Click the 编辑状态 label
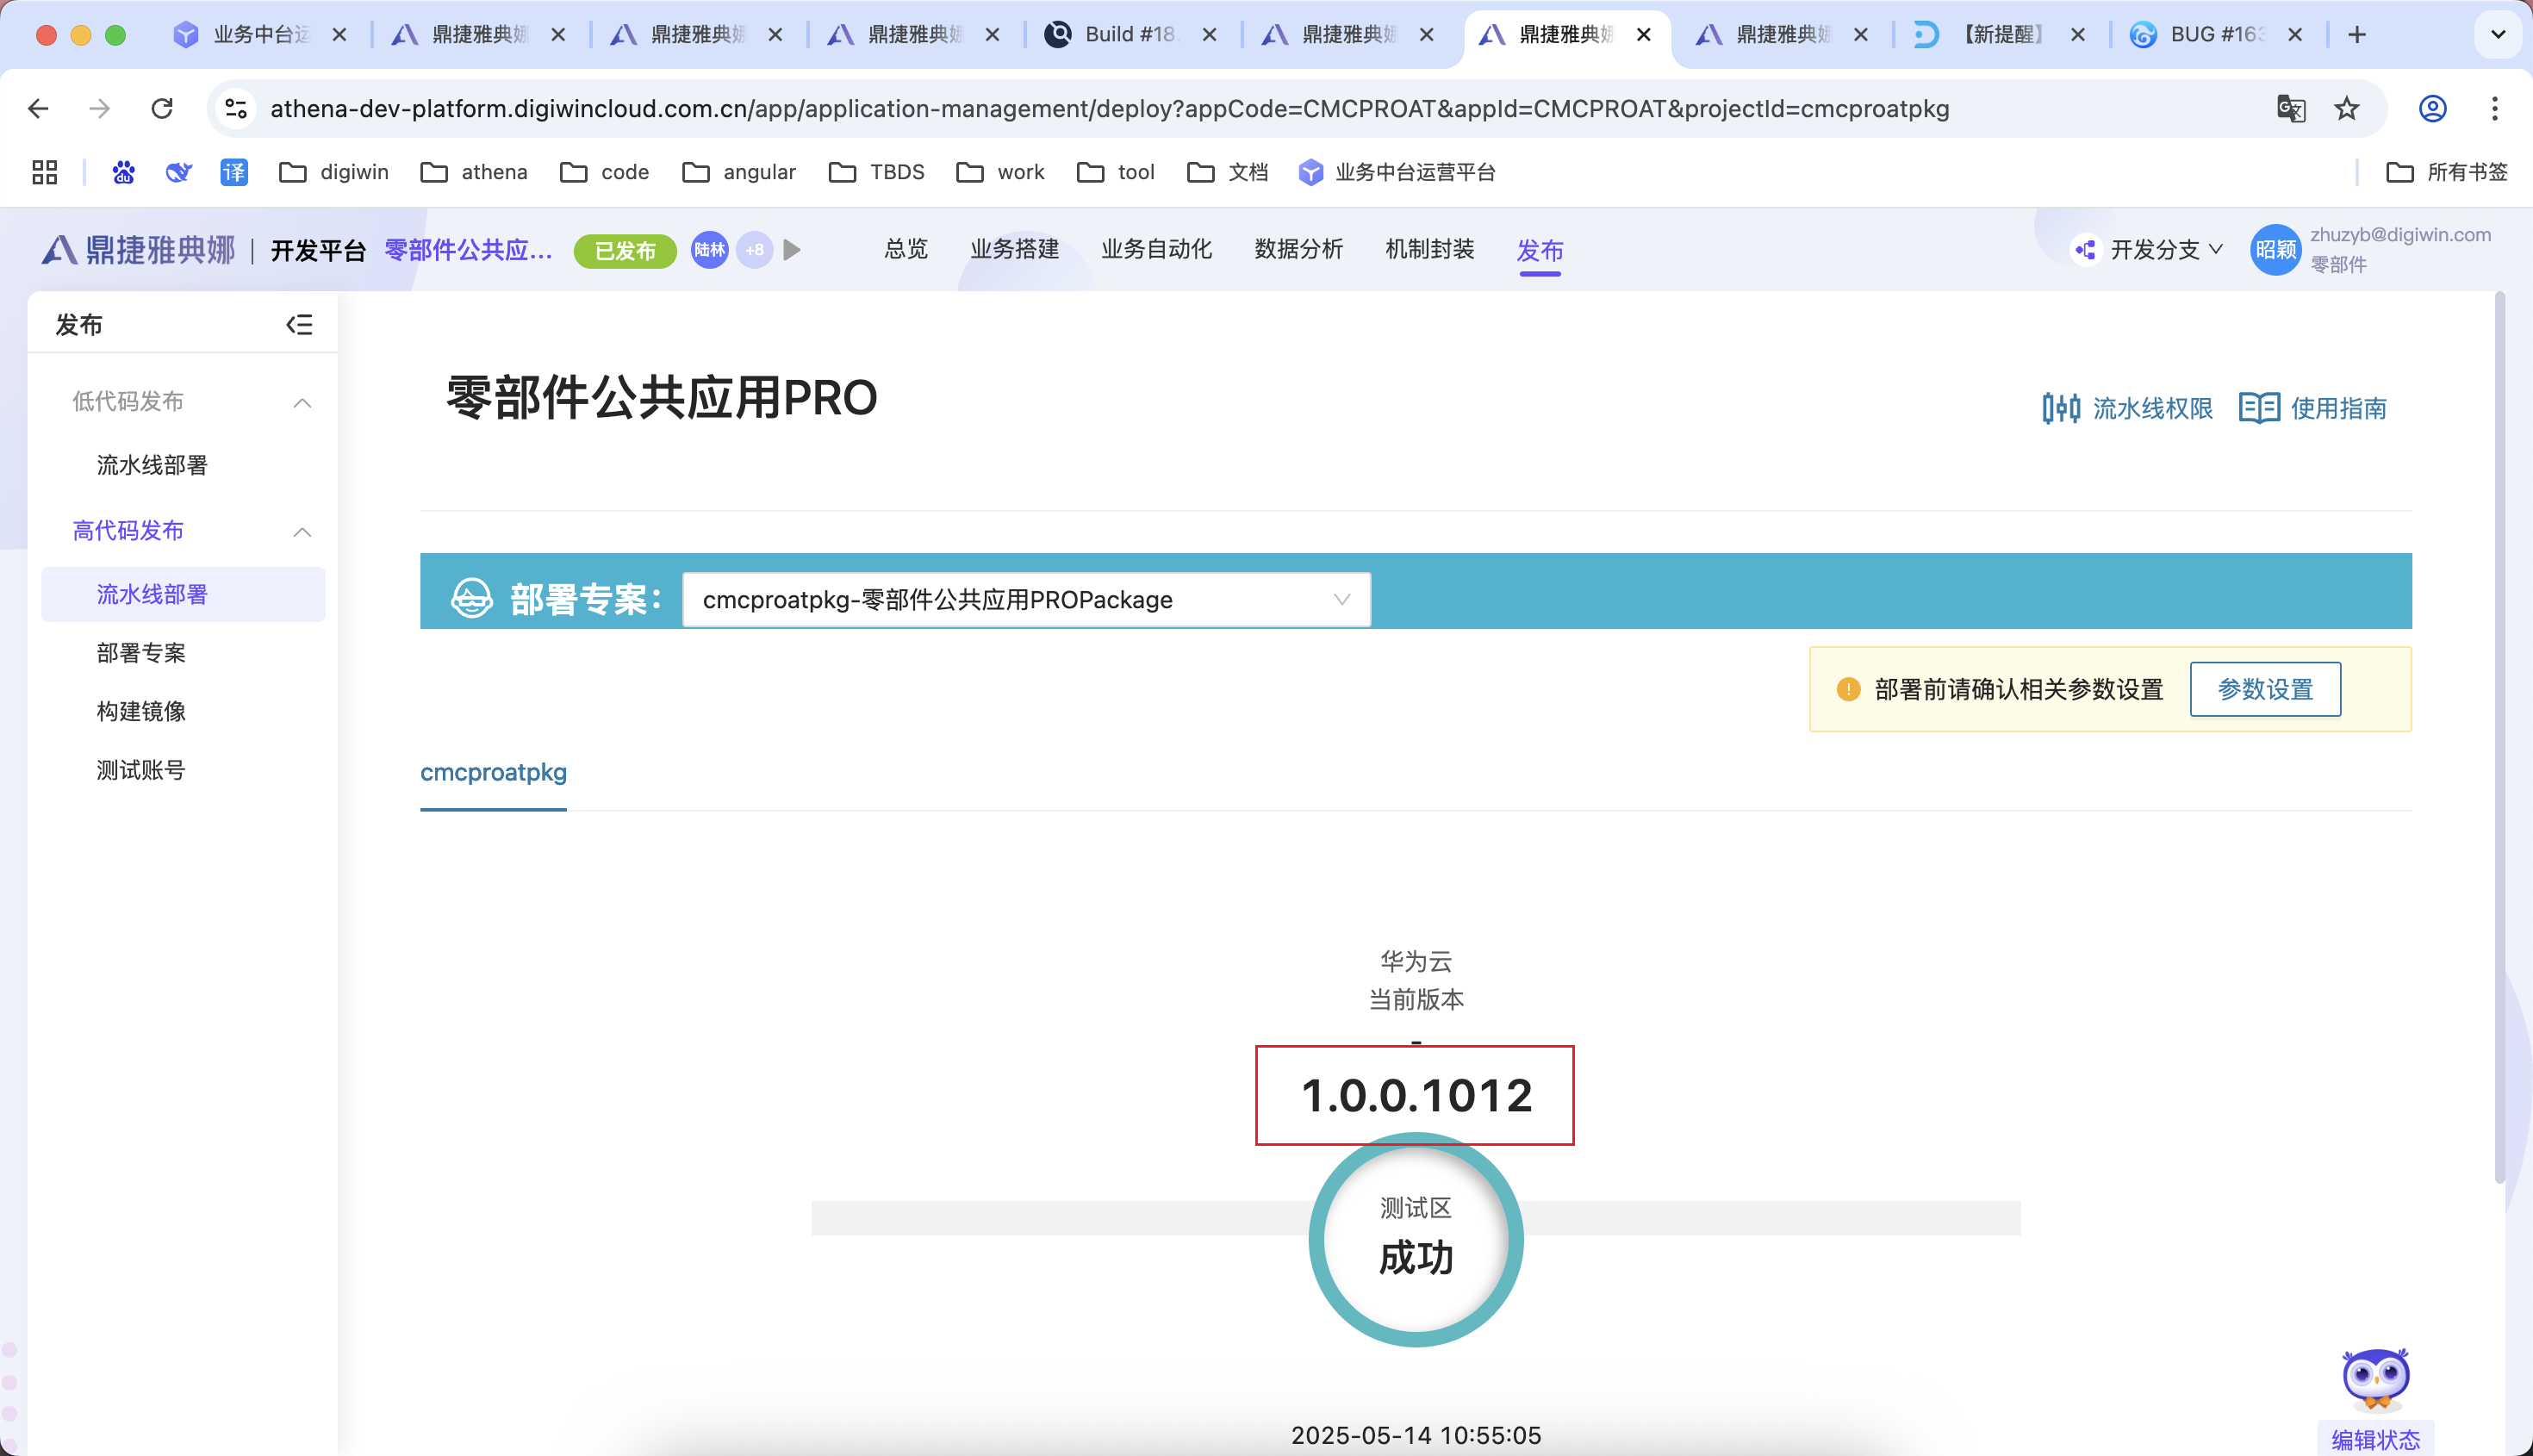Viewport: 2533px width, 1456px height. coord(2375,1439)
